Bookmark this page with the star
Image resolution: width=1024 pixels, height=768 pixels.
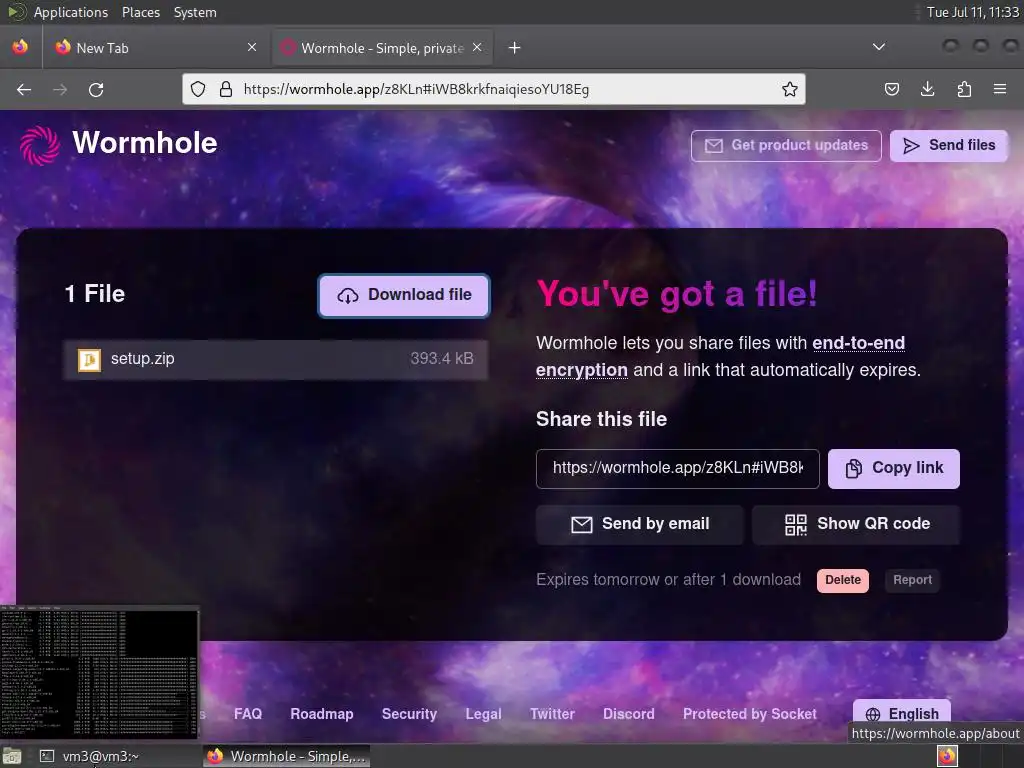[790, 89]
